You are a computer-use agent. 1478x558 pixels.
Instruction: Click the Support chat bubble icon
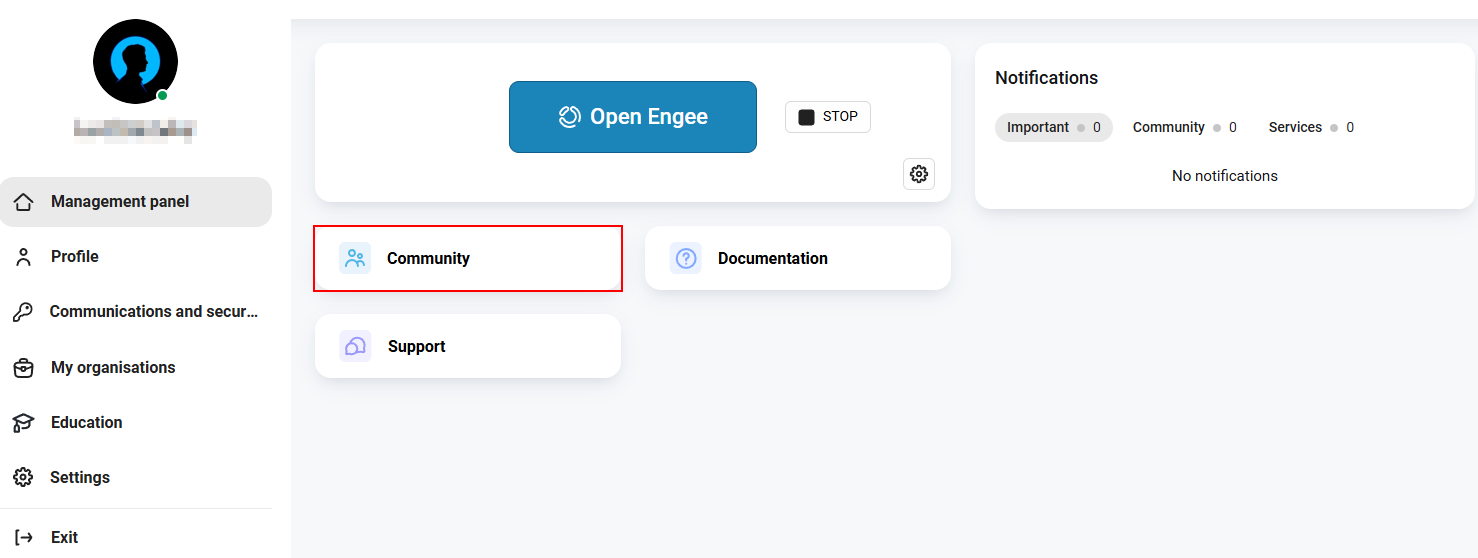click(355, 346)
